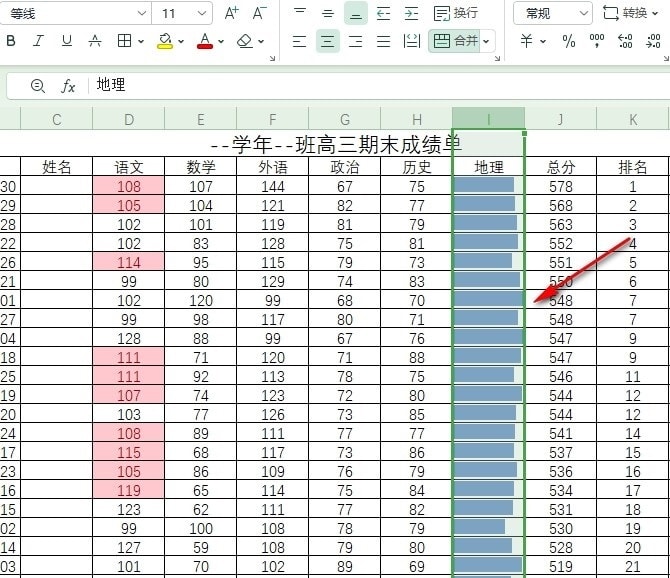Click the 姓名 header cell

pyautogui.click(x=56, y=167)
